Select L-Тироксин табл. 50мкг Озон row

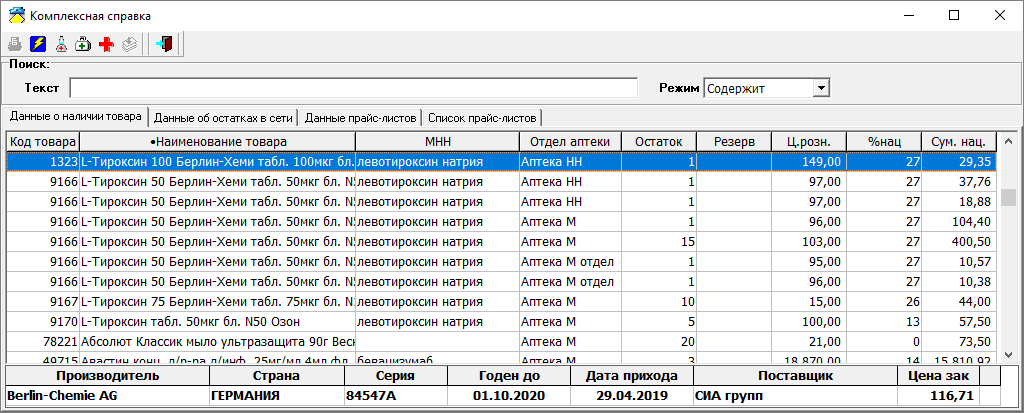pyautogui.click(x=502, y=322)
